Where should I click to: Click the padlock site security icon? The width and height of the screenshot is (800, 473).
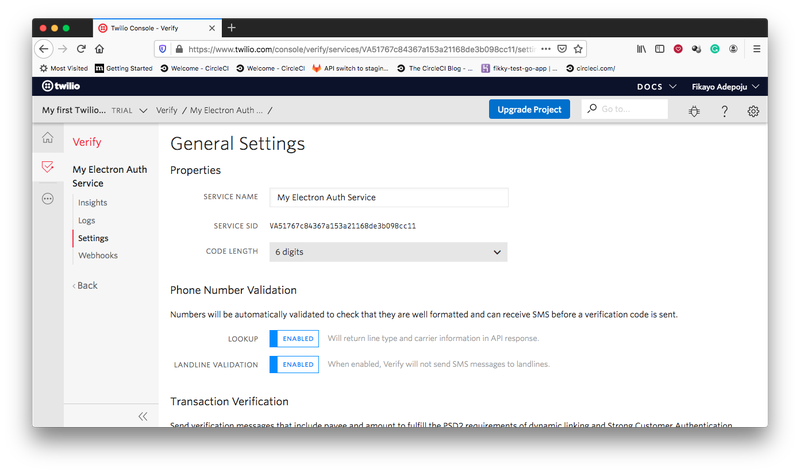(179, 49)
